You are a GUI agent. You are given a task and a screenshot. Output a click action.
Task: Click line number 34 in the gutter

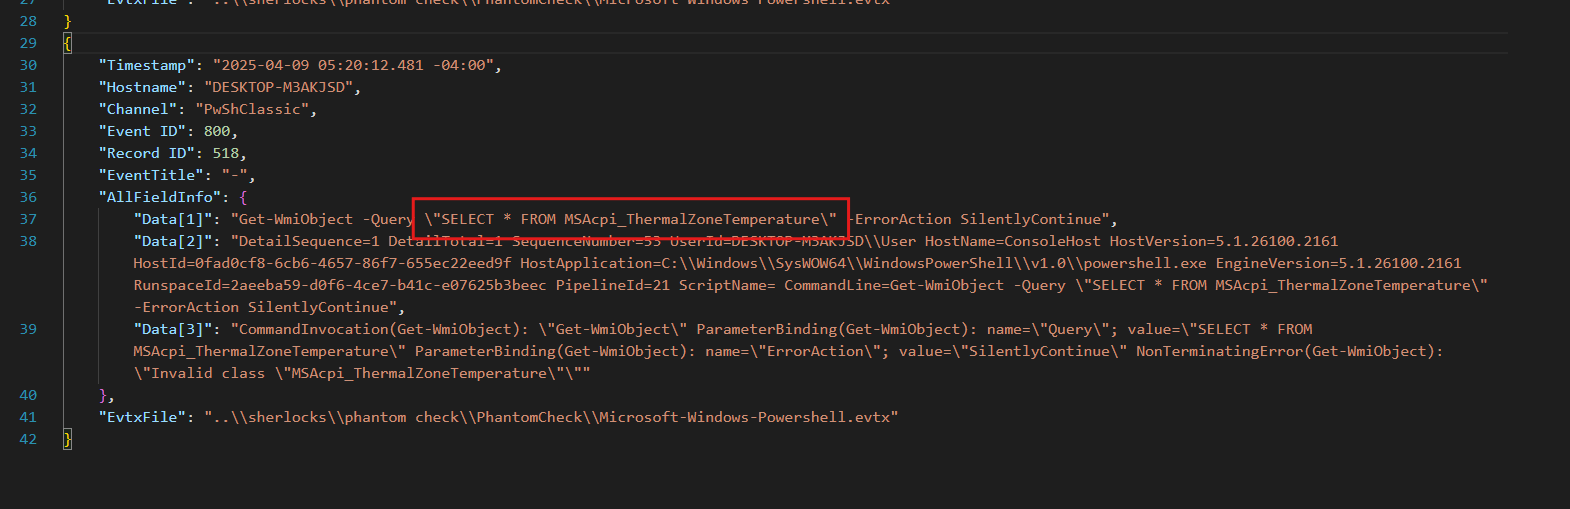coord(28,153)
